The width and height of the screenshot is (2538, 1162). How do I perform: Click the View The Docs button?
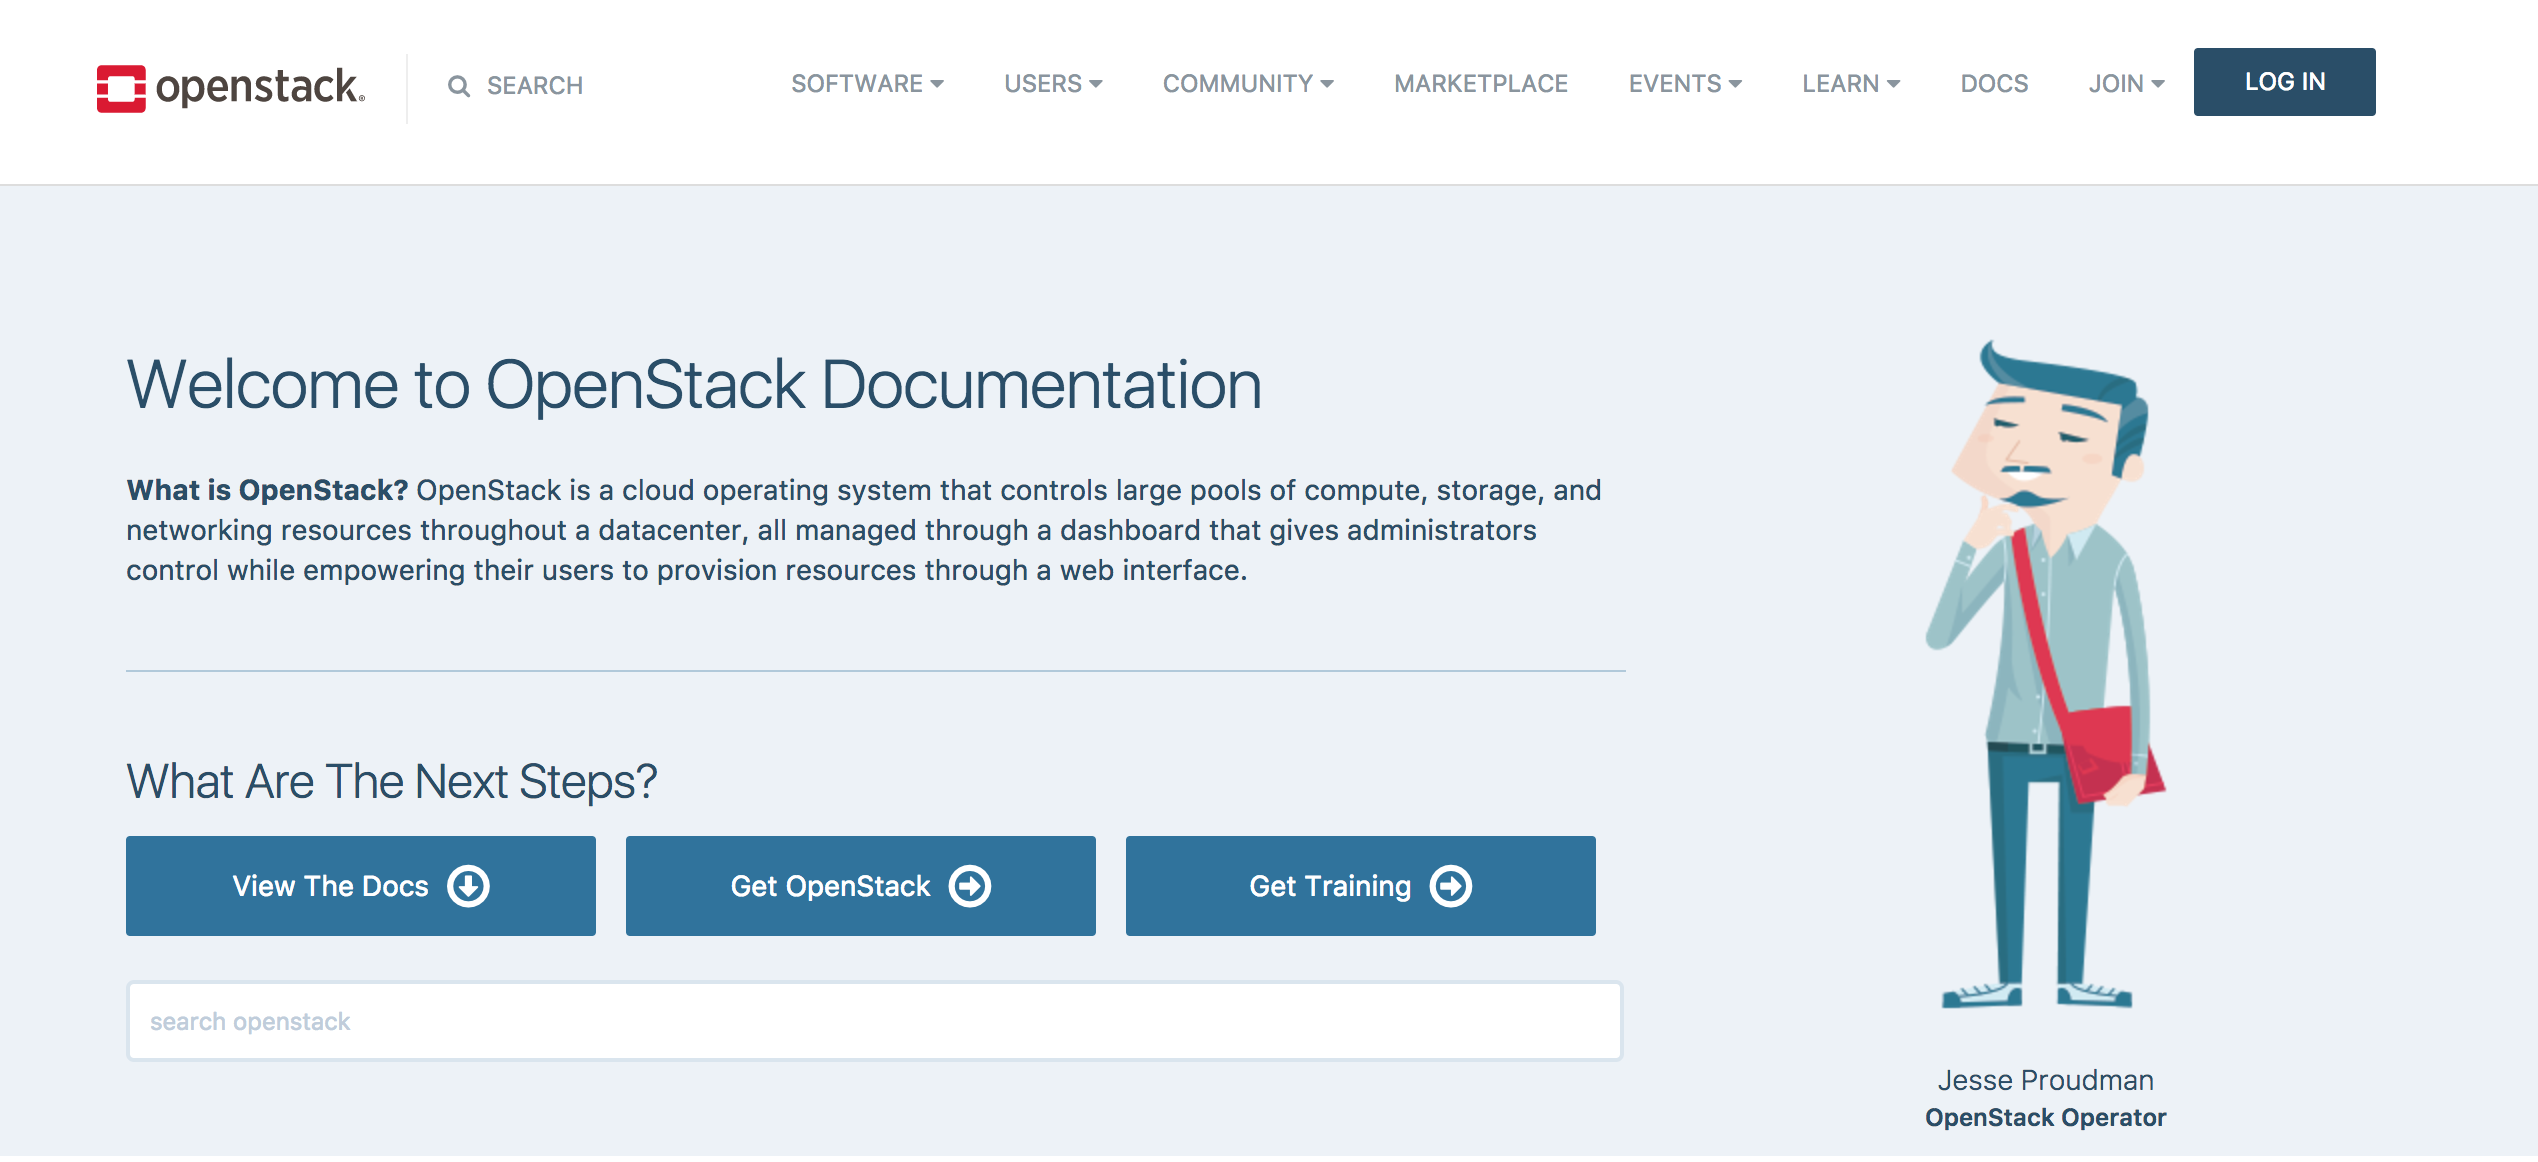pyautogui.click(x=361, y=886)
